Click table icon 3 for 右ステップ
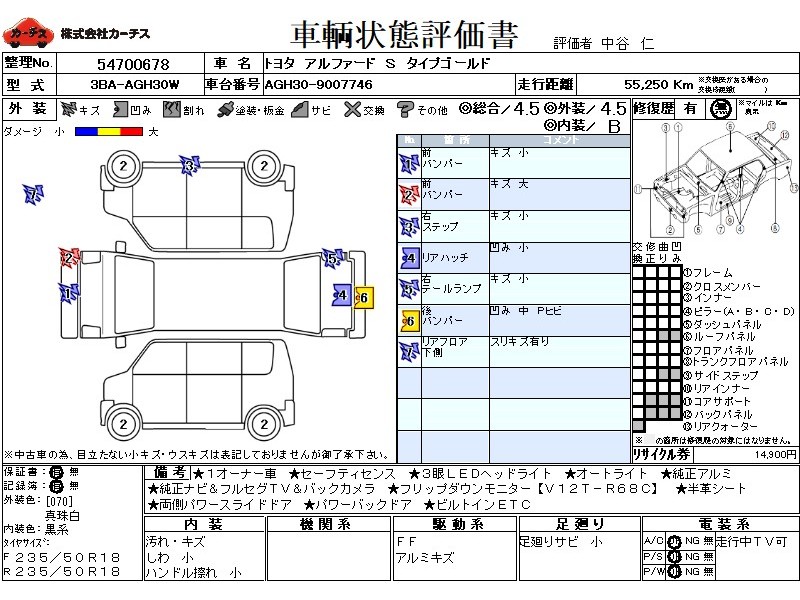 pos(409,227)
